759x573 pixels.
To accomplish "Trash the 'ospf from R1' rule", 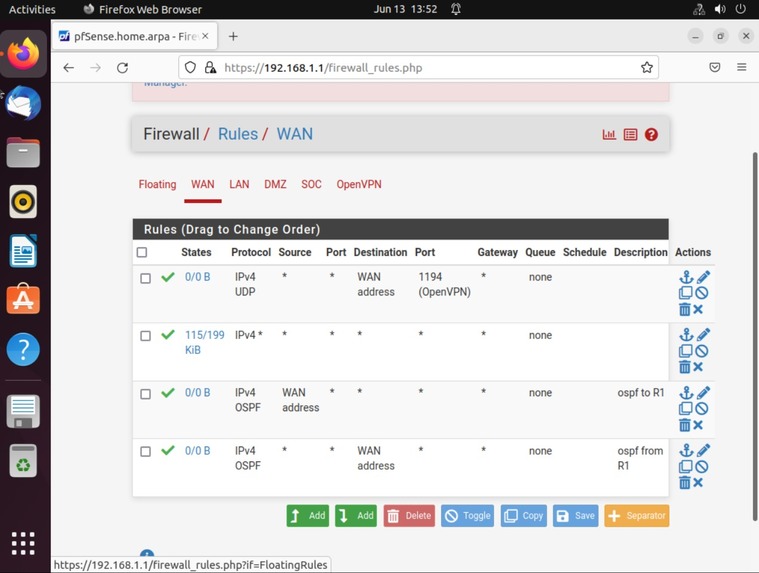I will (x=684, y=483).
